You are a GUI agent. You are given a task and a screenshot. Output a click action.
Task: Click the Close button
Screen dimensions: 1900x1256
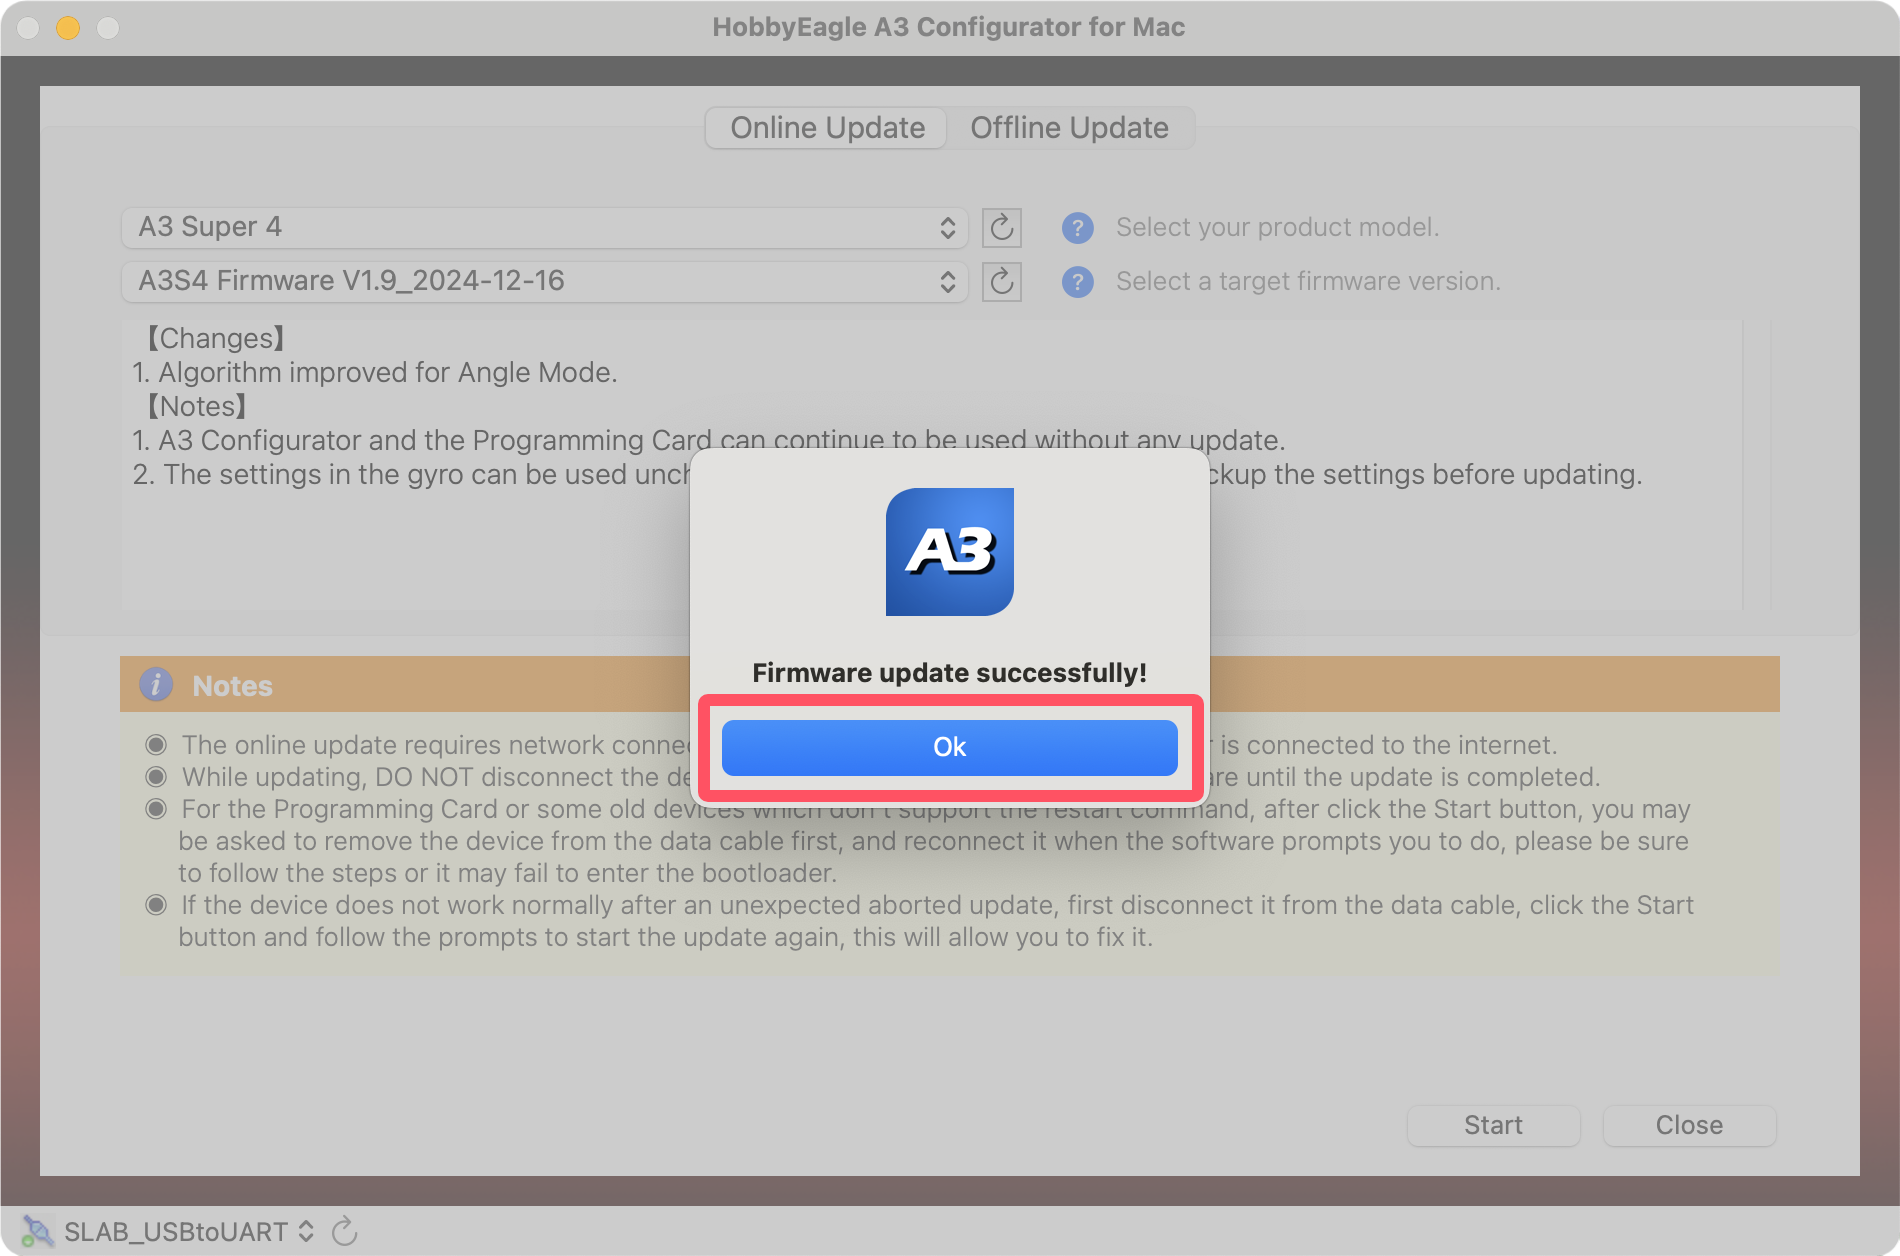click(x=1689, y=1125)
